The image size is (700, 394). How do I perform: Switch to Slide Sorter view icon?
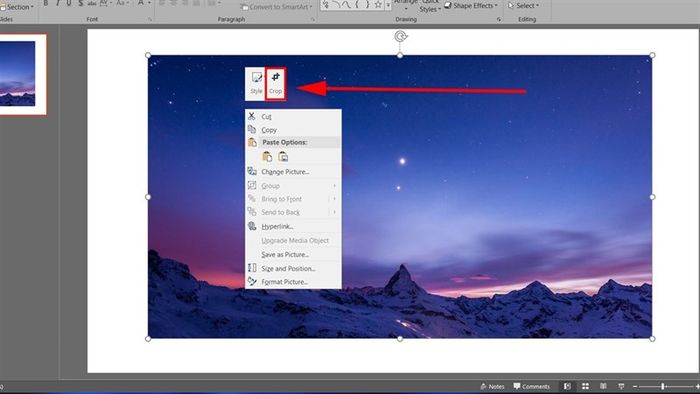click(x=585, y=386)
